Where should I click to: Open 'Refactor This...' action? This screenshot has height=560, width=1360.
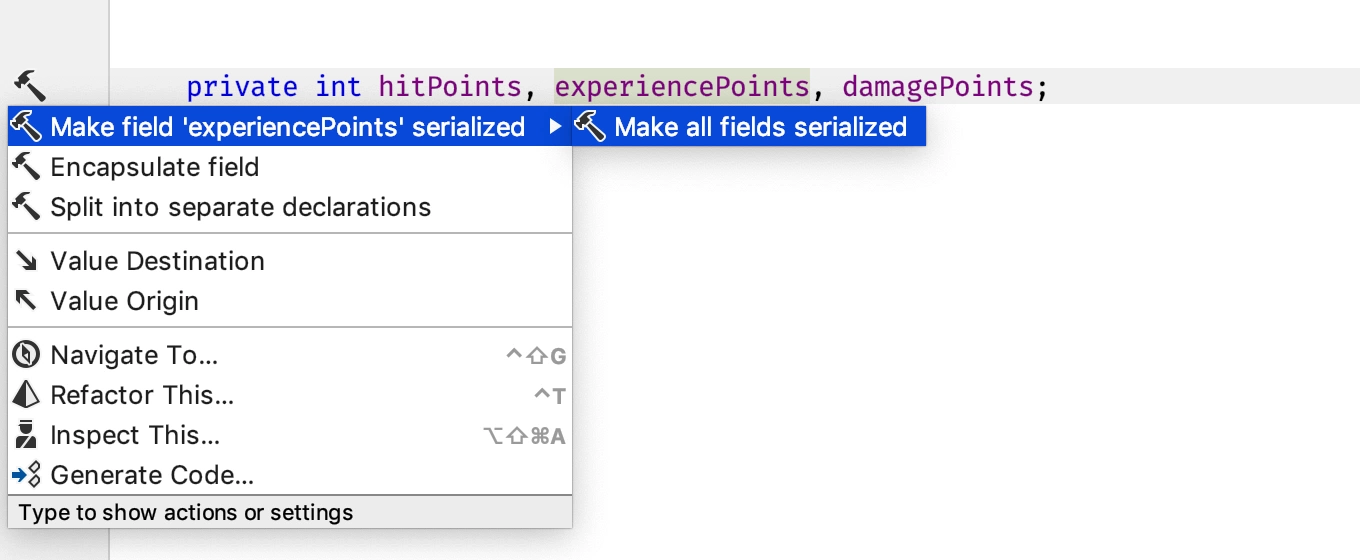[x=290, y=395]
